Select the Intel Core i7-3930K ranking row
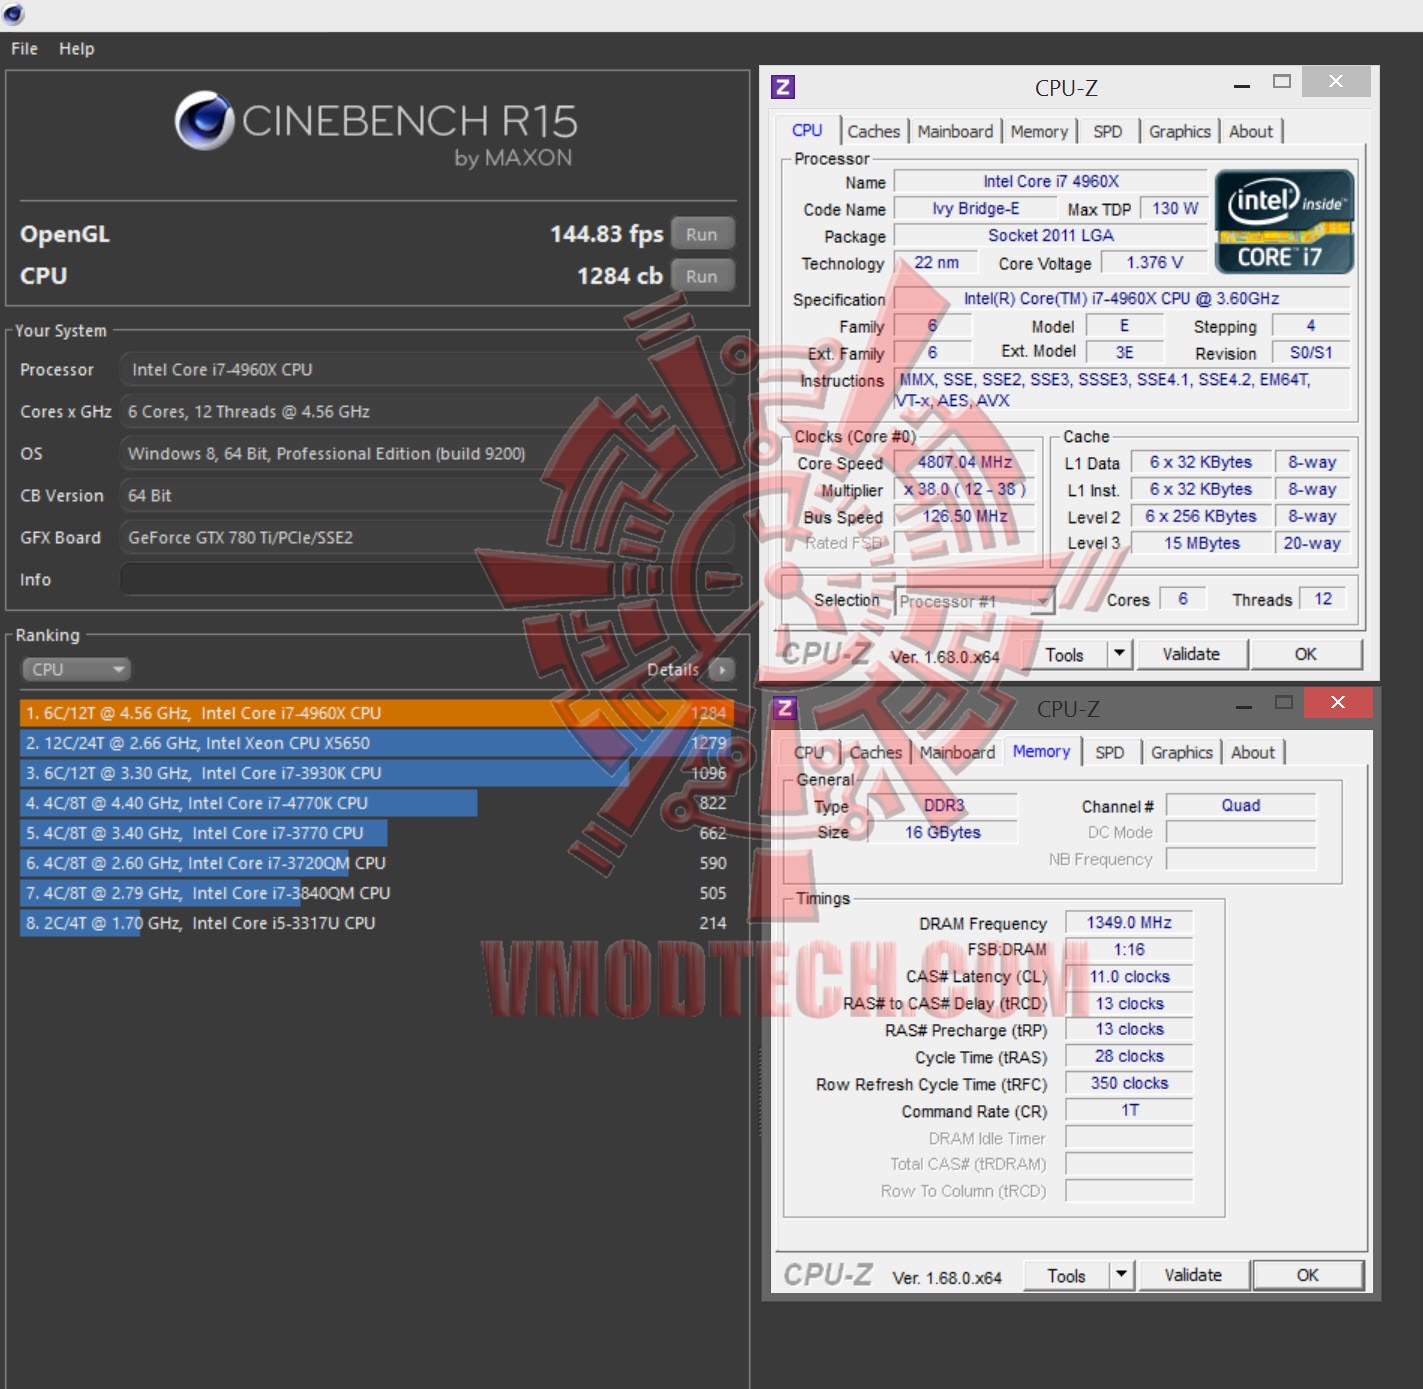 click(377, 773)
